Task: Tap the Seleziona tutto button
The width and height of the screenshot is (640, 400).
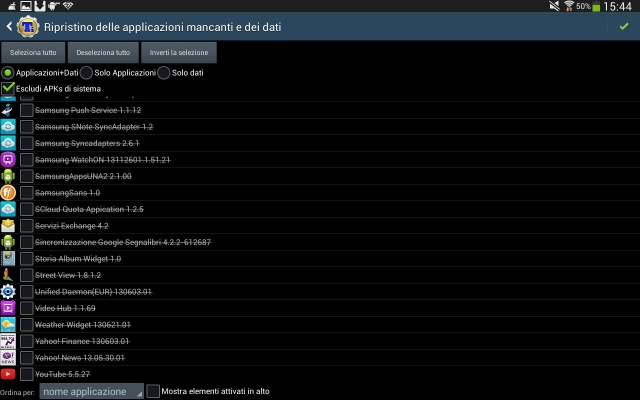Action: click(33, 53)
